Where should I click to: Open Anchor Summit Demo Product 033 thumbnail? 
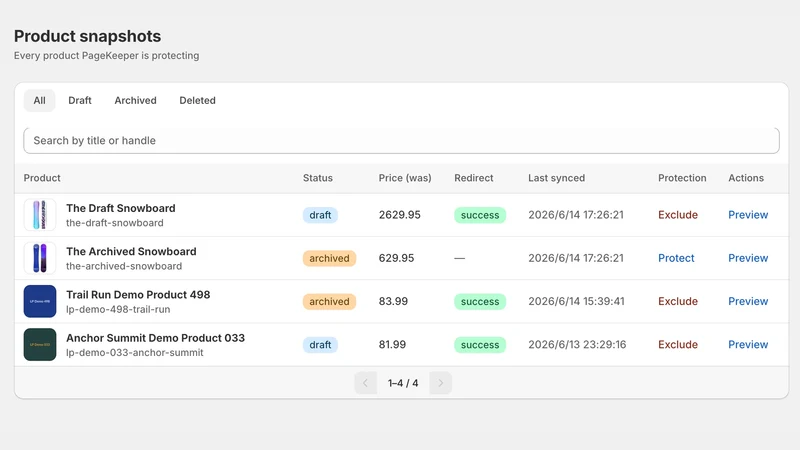click(40, 344)
